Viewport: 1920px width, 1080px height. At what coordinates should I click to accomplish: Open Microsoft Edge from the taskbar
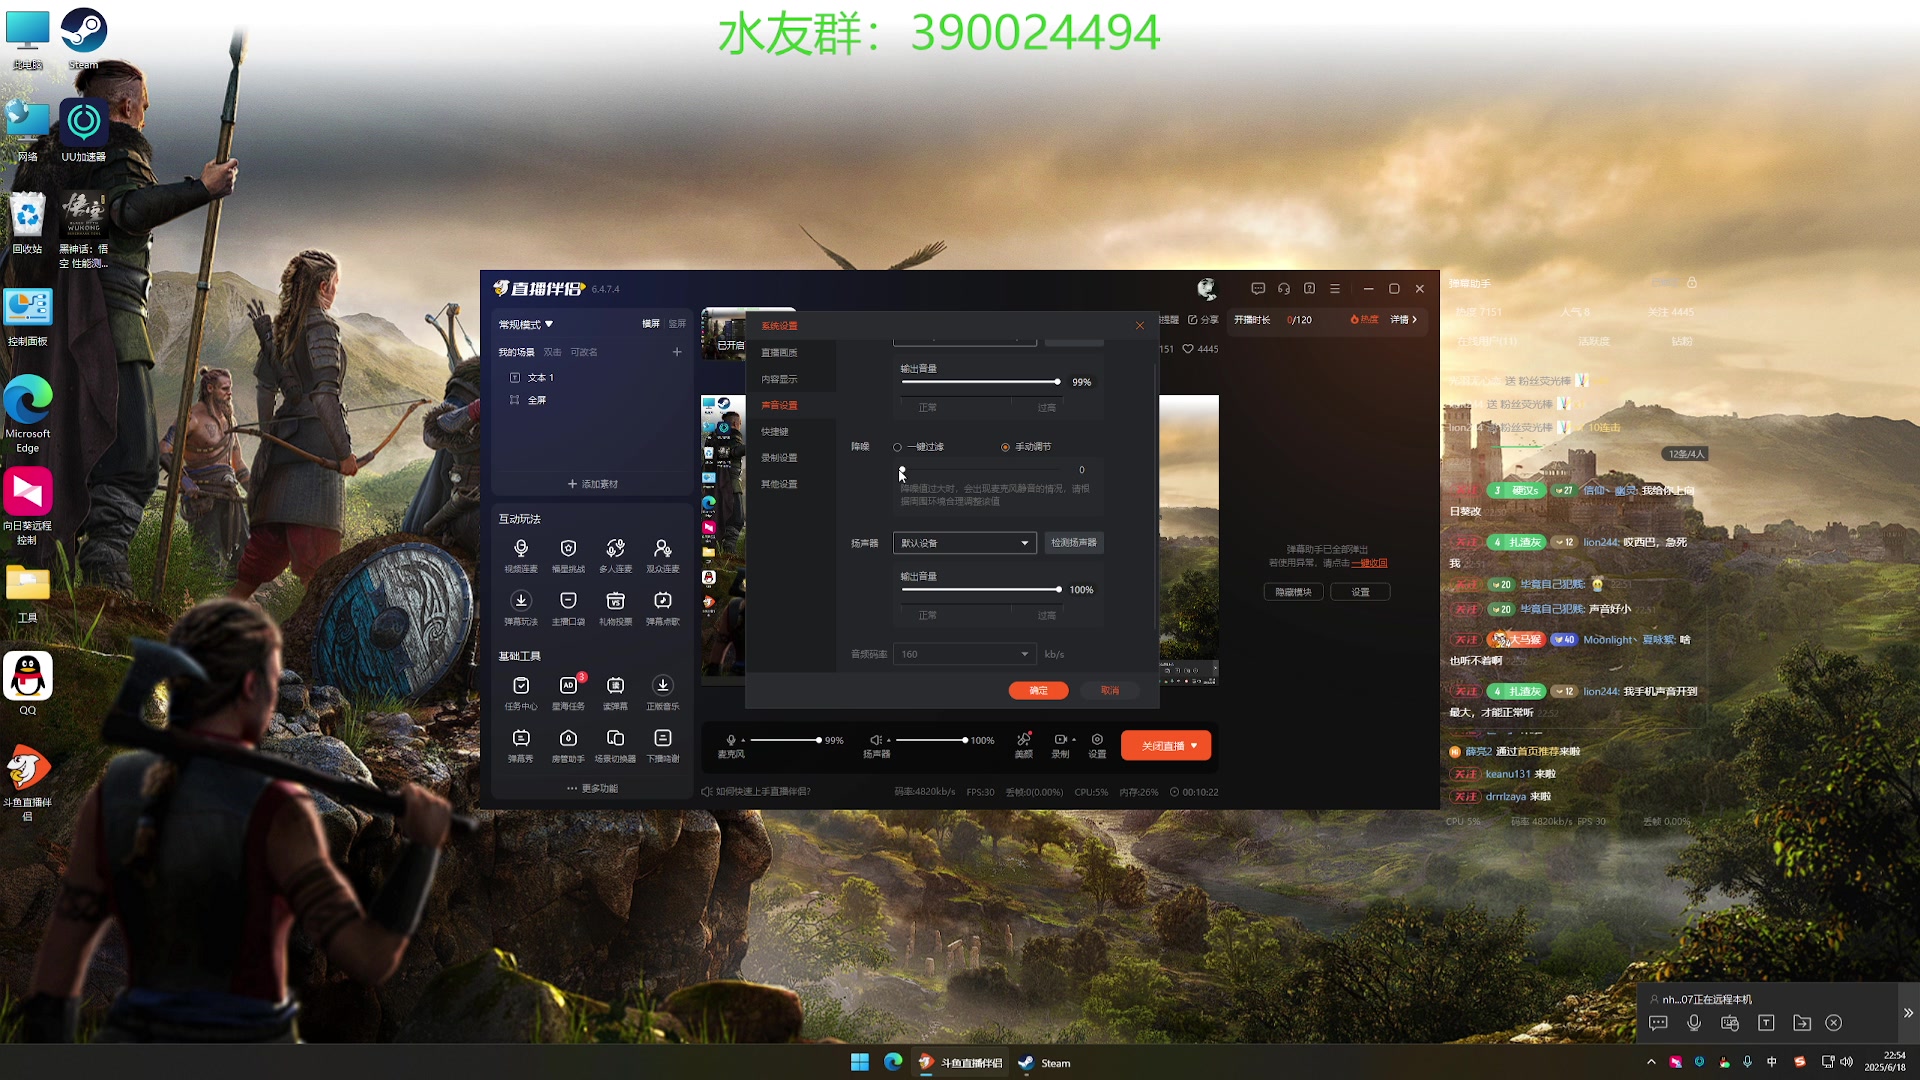pos(893,1062)
